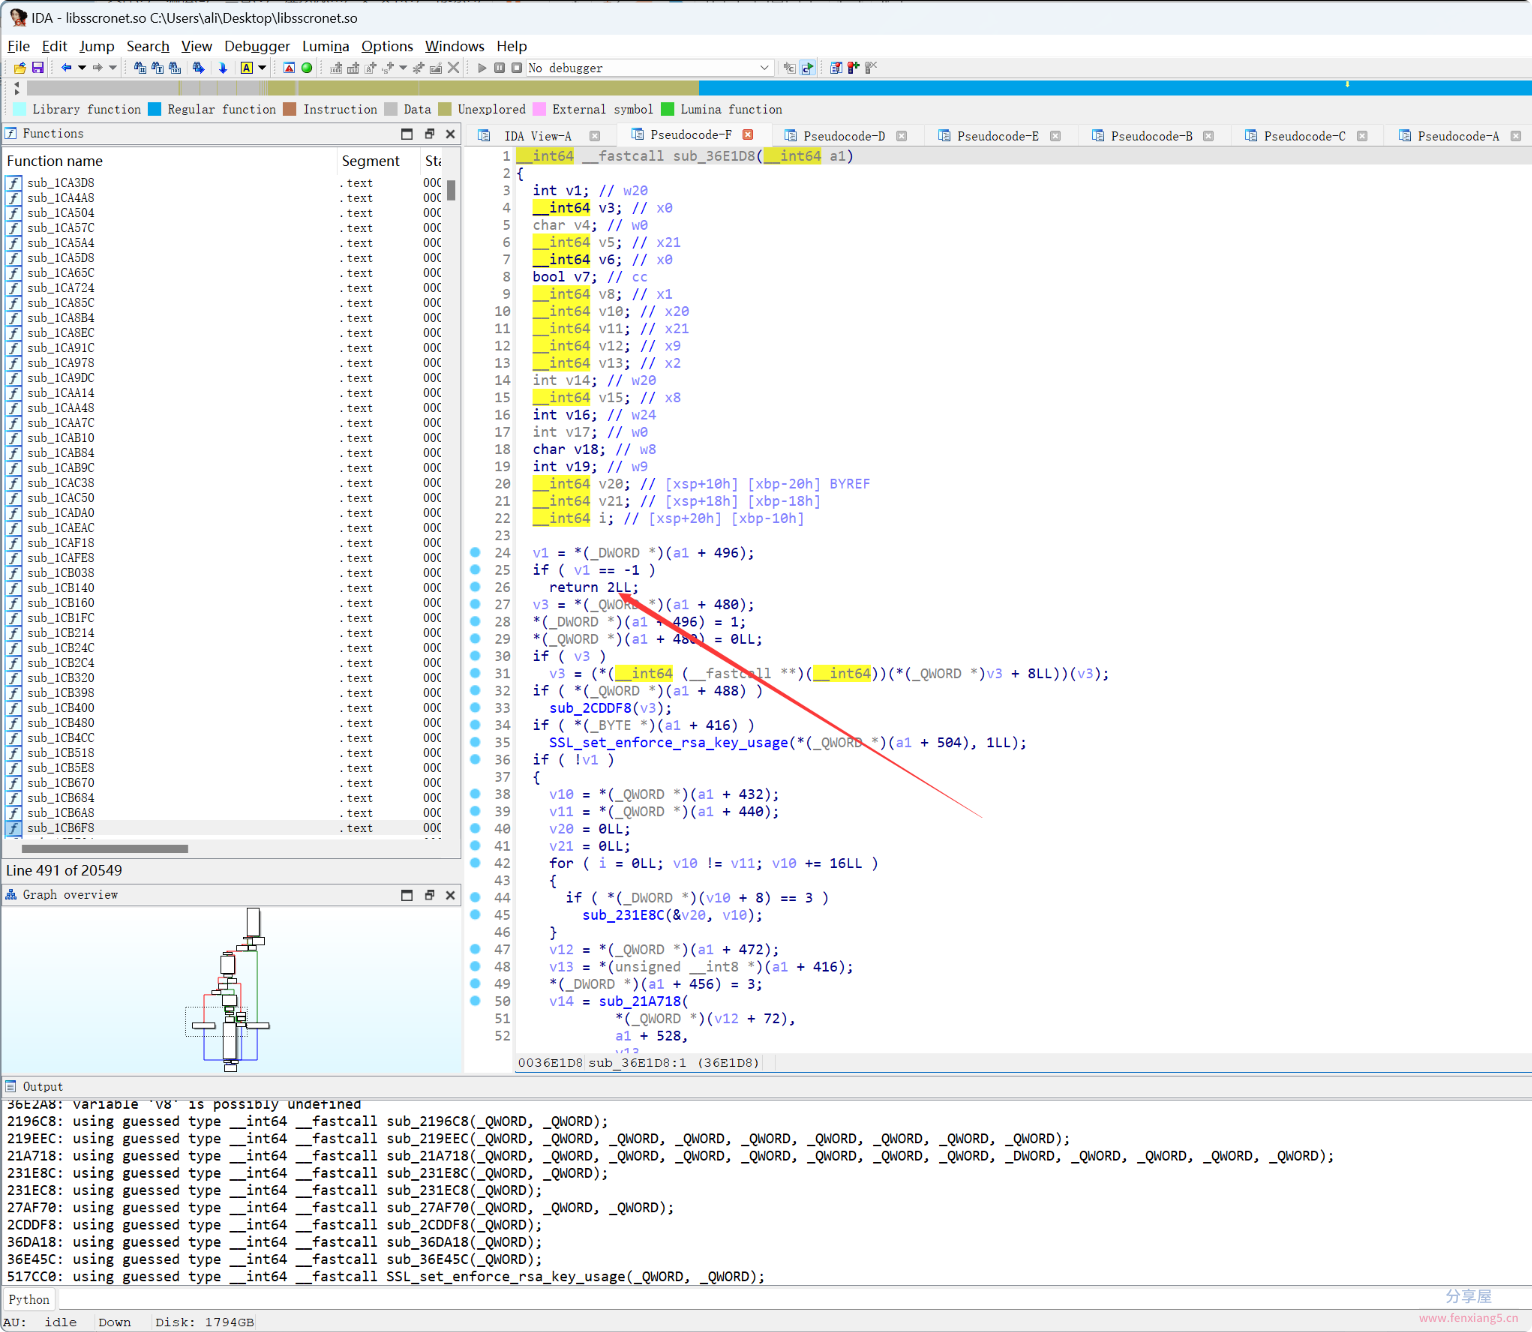1532x1332 pixels.
Task: Click the Lumina function green legend swatch
Action: [668, 109]
